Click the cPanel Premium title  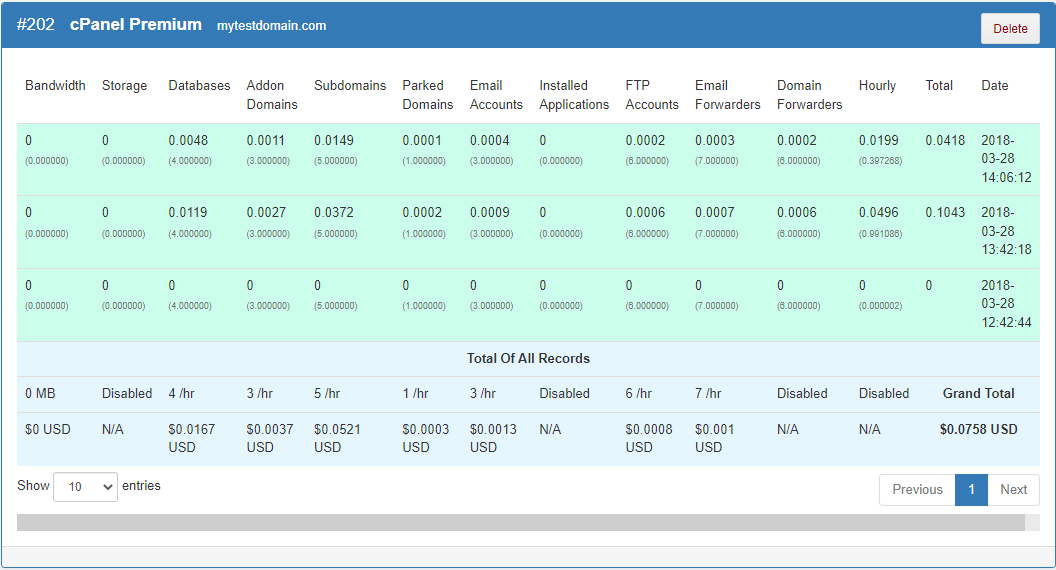click(x=136, y=24)
